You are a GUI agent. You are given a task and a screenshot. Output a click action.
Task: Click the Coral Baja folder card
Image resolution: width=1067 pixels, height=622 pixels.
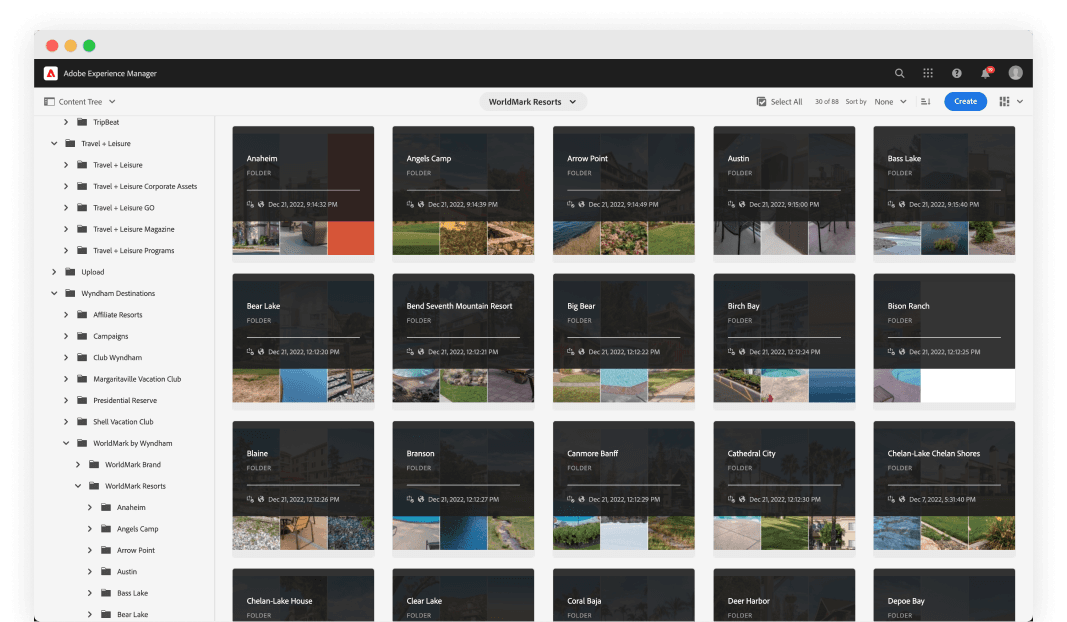(x=624, y=595)
